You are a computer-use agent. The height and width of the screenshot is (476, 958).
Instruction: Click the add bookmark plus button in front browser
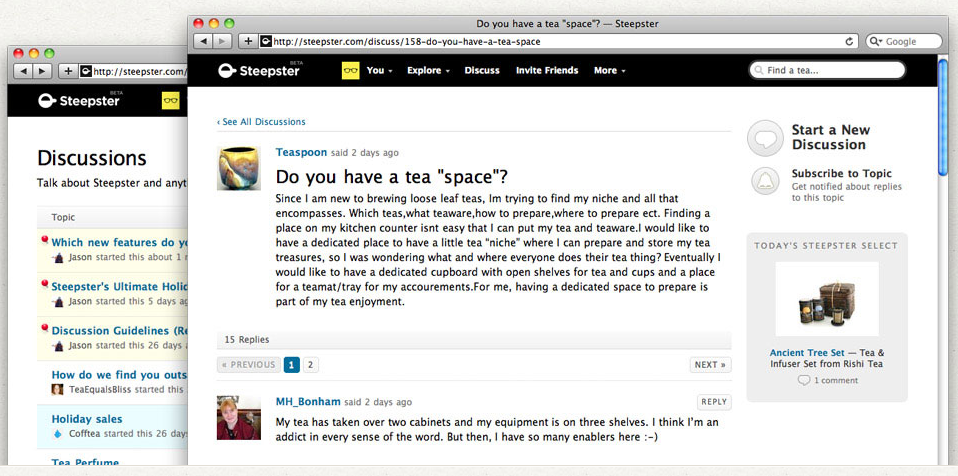[x=247, y=42]
